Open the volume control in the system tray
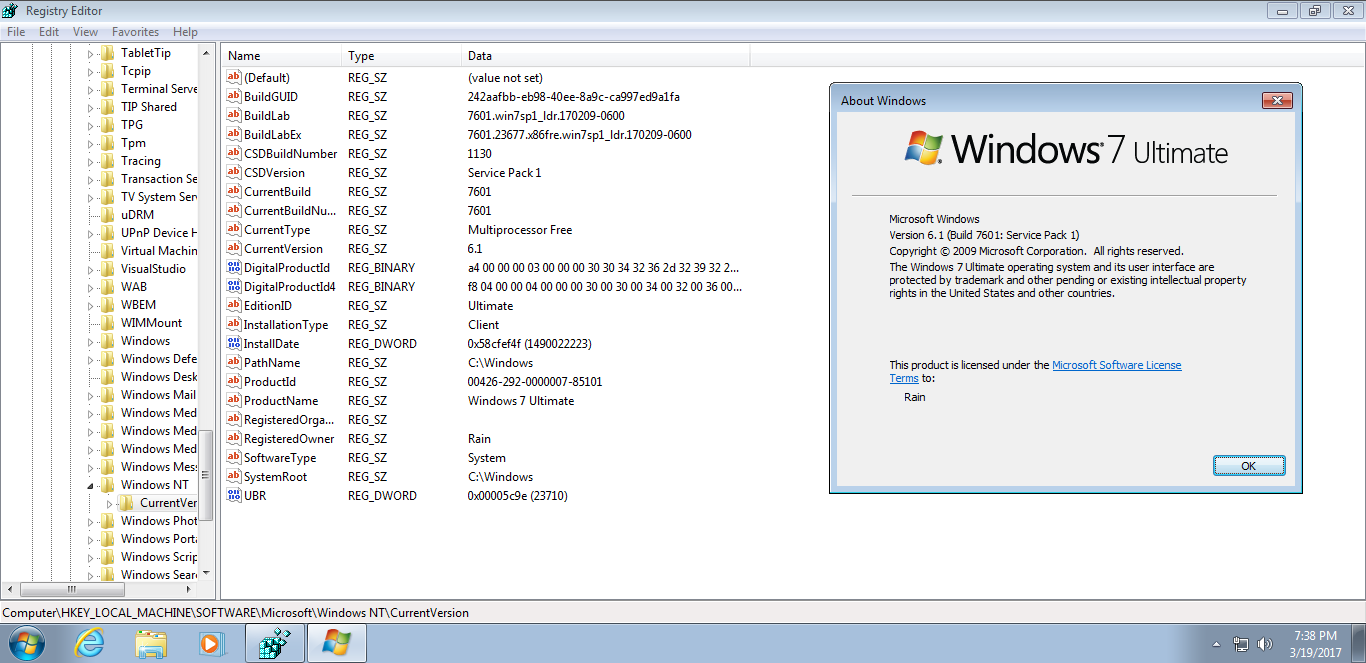 (1265, 644)
